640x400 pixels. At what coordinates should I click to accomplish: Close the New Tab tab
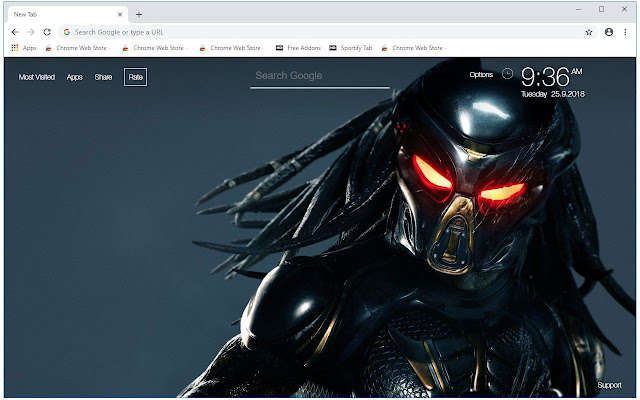[x=120, y=14]
